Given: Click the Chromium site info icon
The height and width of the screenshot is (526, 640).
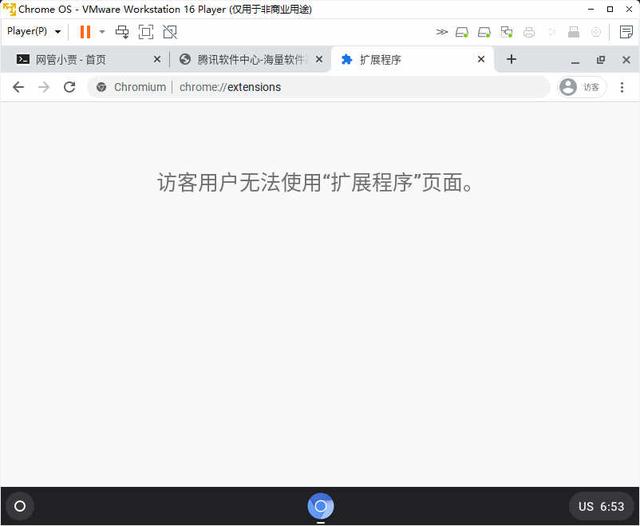Looking at the screenshot, I should coord(102,87).
